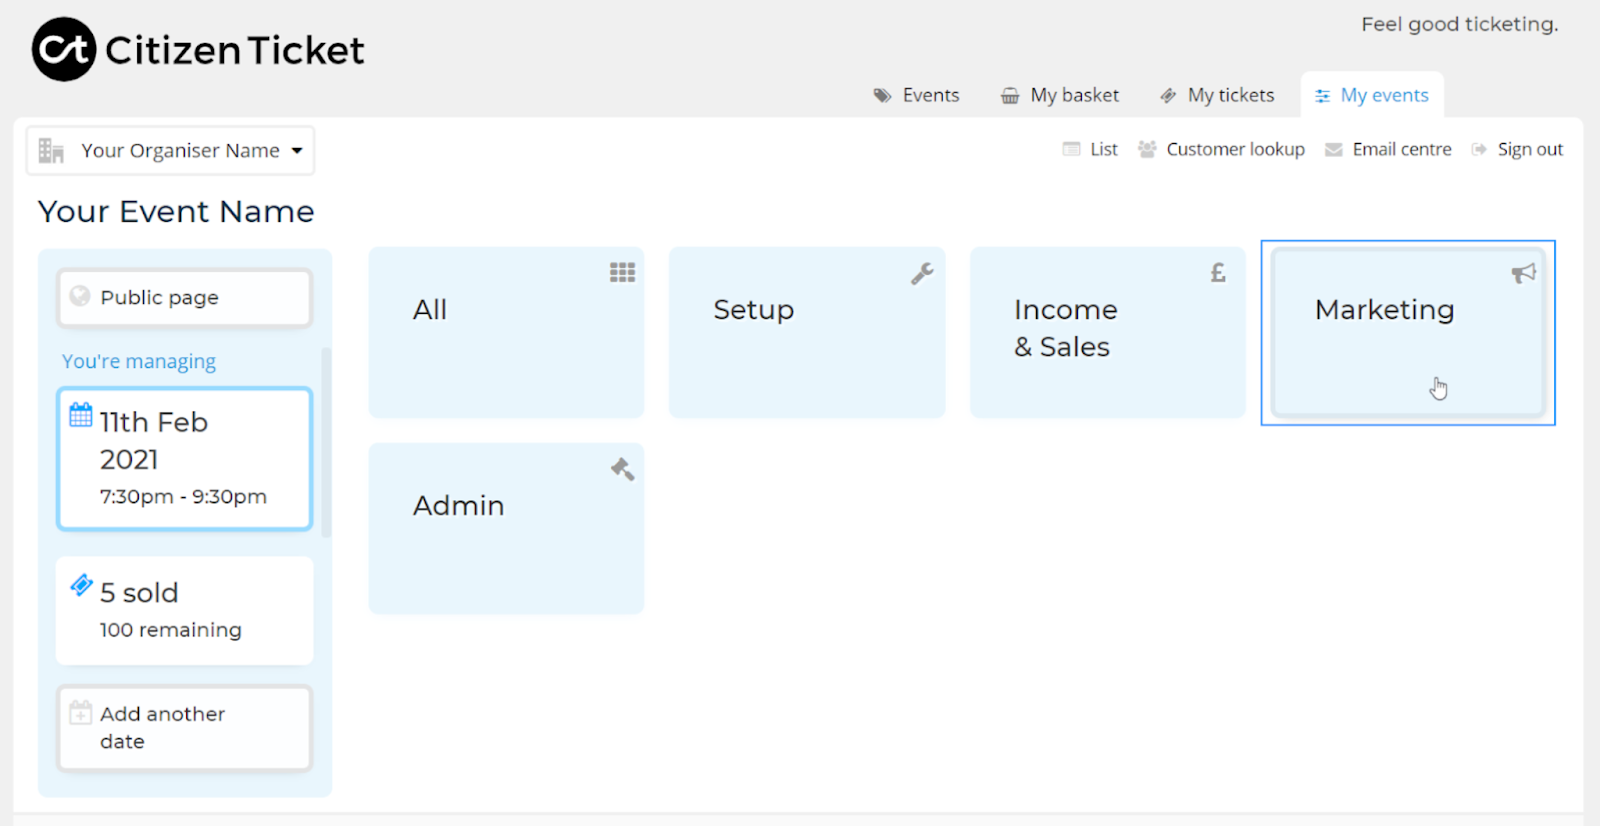The width and height of the screenshot is (1600, 826).
Task: Click the Citizen Ticket logo icon
Action: pyautogui.click(x=64, y=49)
